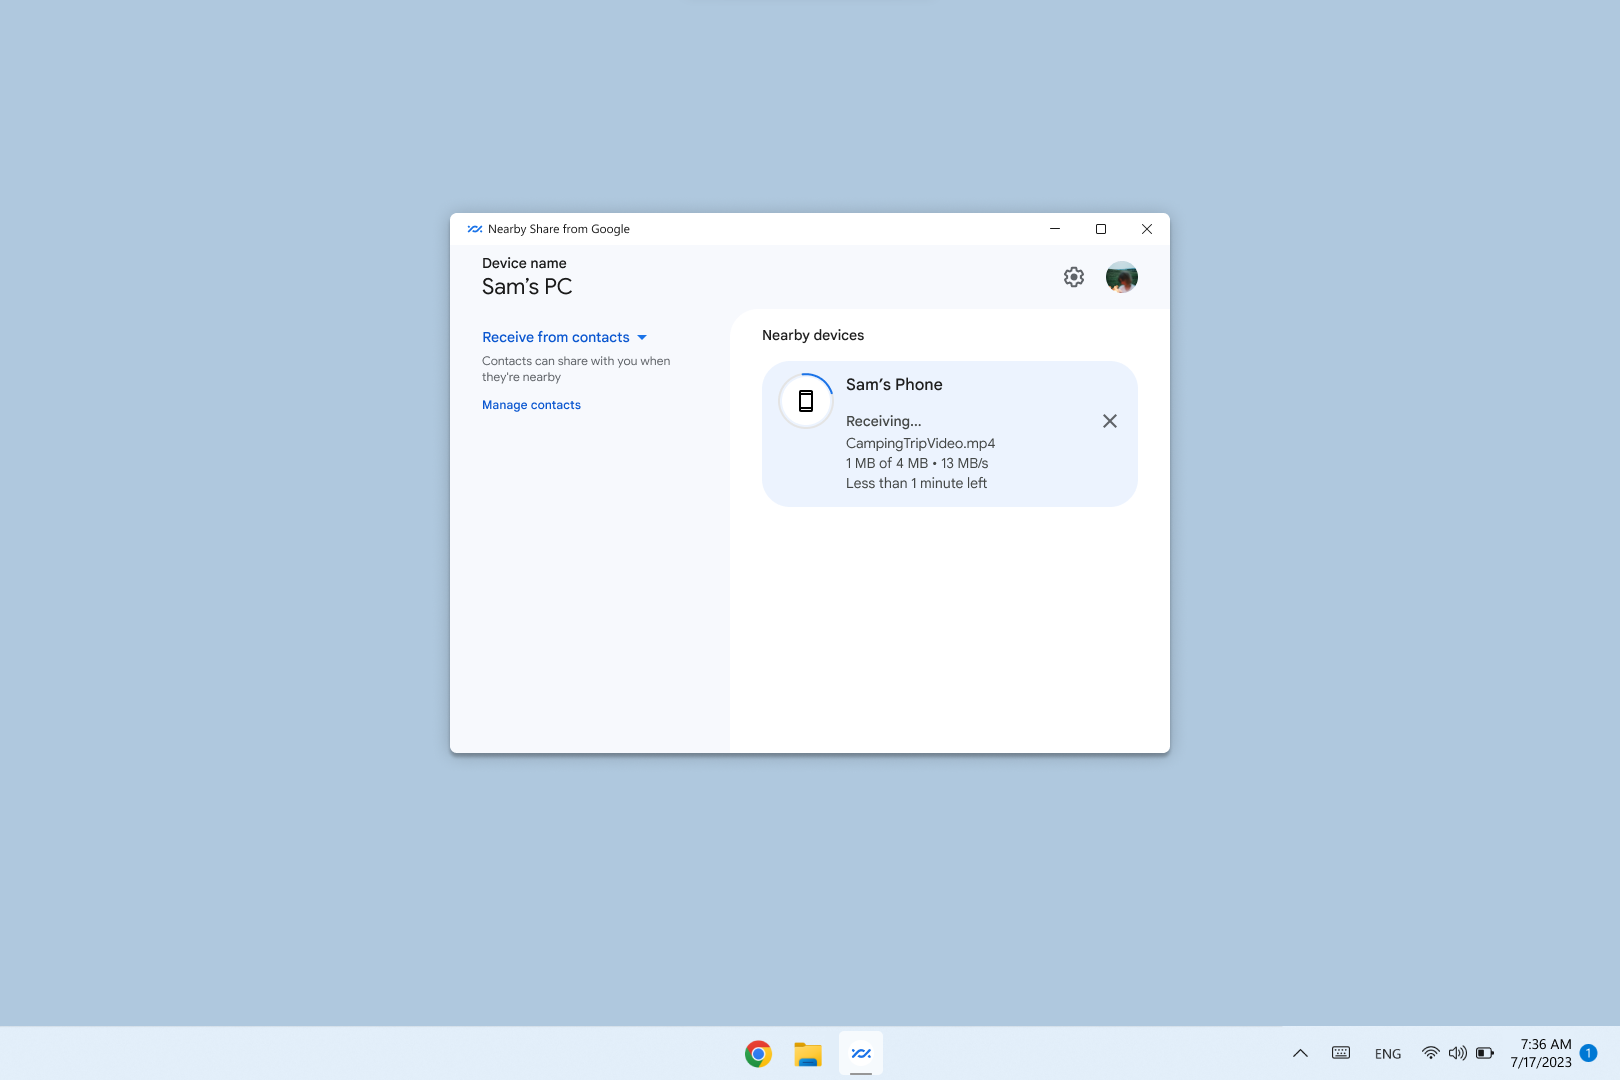Viewport: 1620px width, 1080px height.
Task: Open Google Chrome from the taskbar
Action: pyautogui.click(x=757, y=1053)
